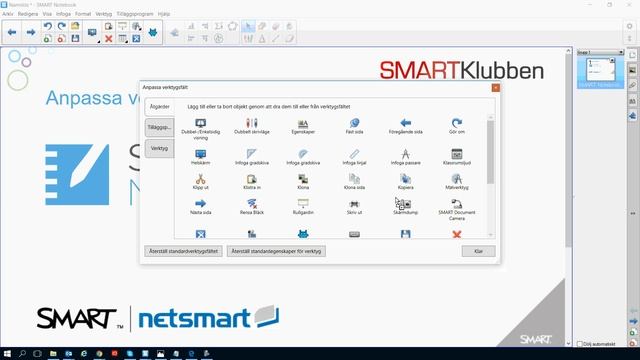Select the Klona icon
This screenshot has height=360, width=640.
(x=303, y=179)
